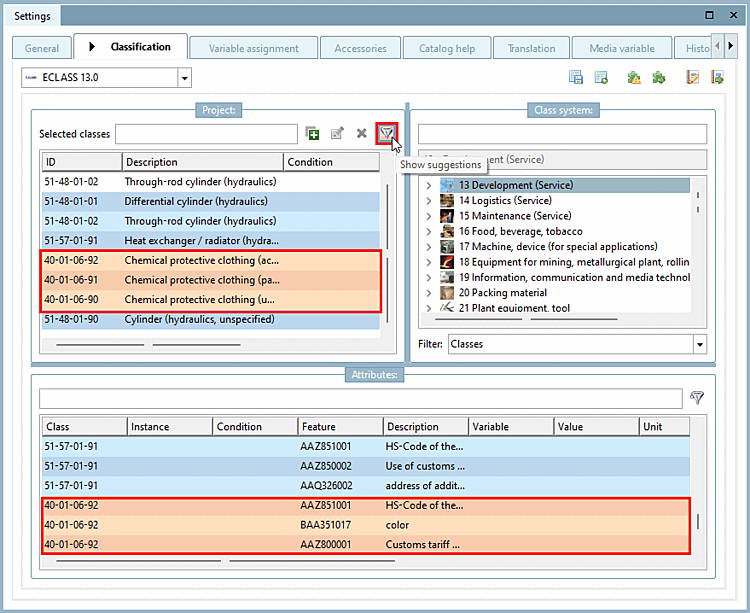750x613 pixels.
Task: Click the 15 Maintenance (Service) class icon
Action: (447, 216)
